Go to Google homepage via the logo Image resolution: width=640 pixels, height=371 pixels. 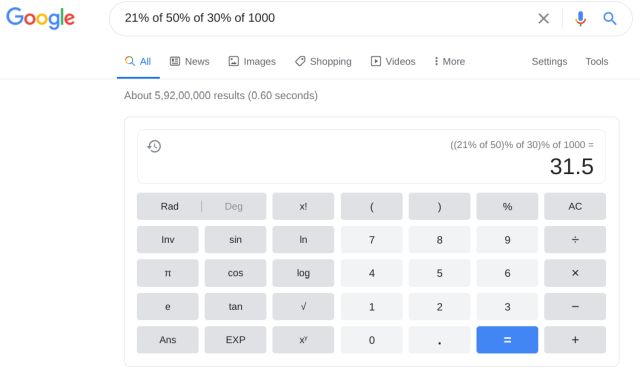[x=40, y=18]
